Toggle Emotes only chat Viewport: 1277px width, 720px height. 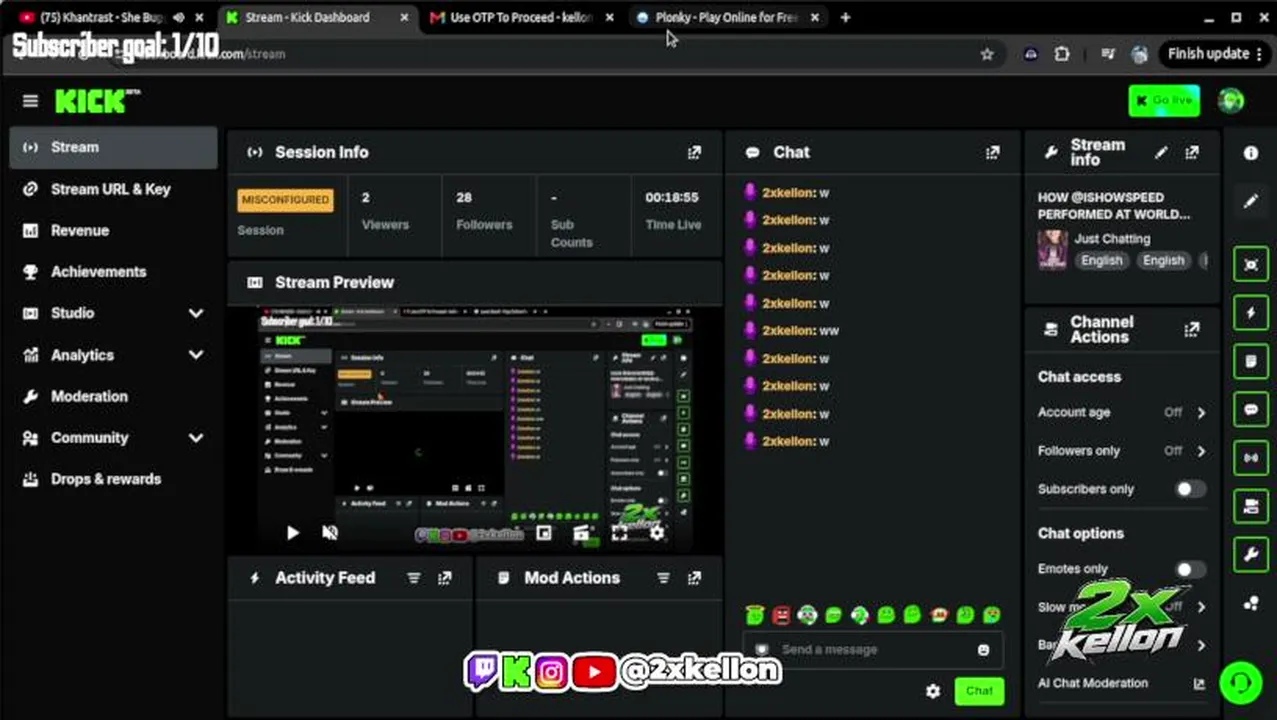coord(1189,569)
